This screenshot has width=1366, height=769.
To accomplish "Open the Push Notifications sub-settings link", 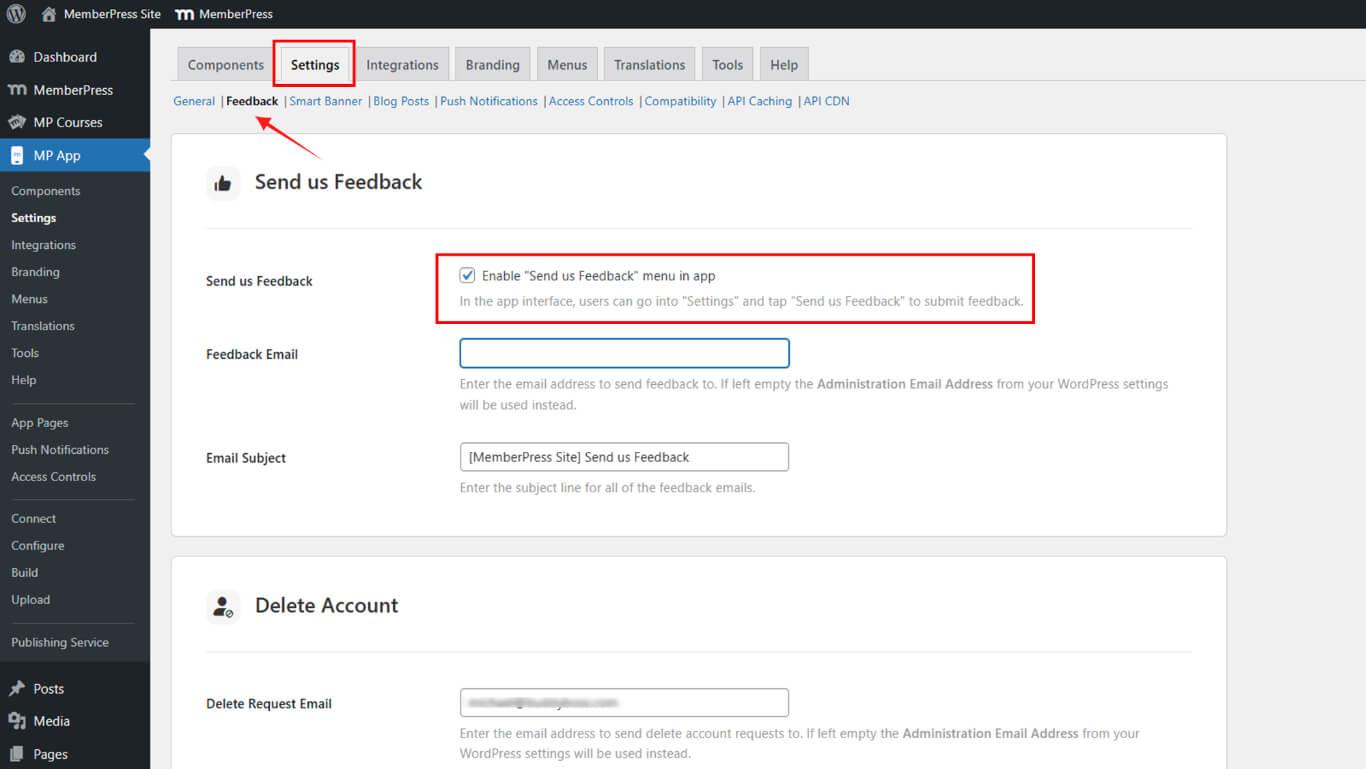I will point(488,101).
